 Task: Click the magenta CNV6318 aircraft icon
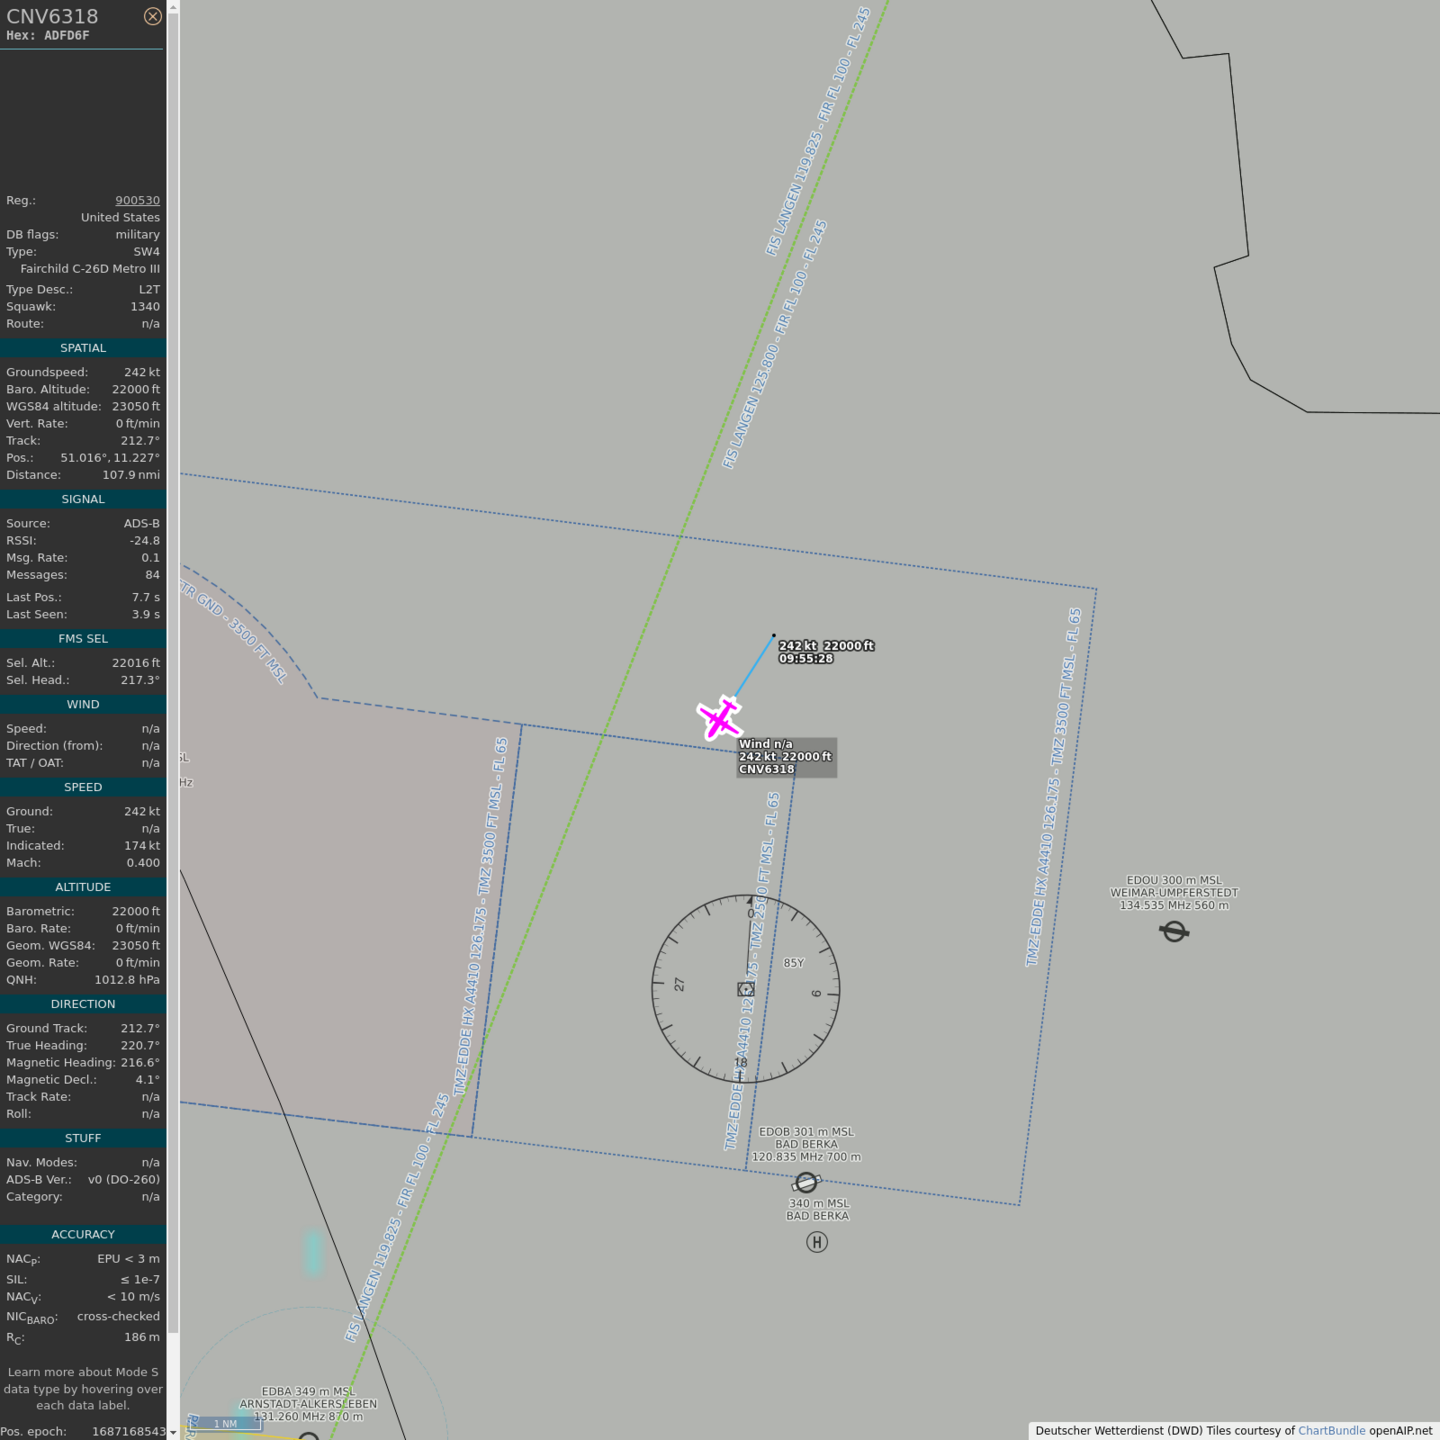pos(719,718)
